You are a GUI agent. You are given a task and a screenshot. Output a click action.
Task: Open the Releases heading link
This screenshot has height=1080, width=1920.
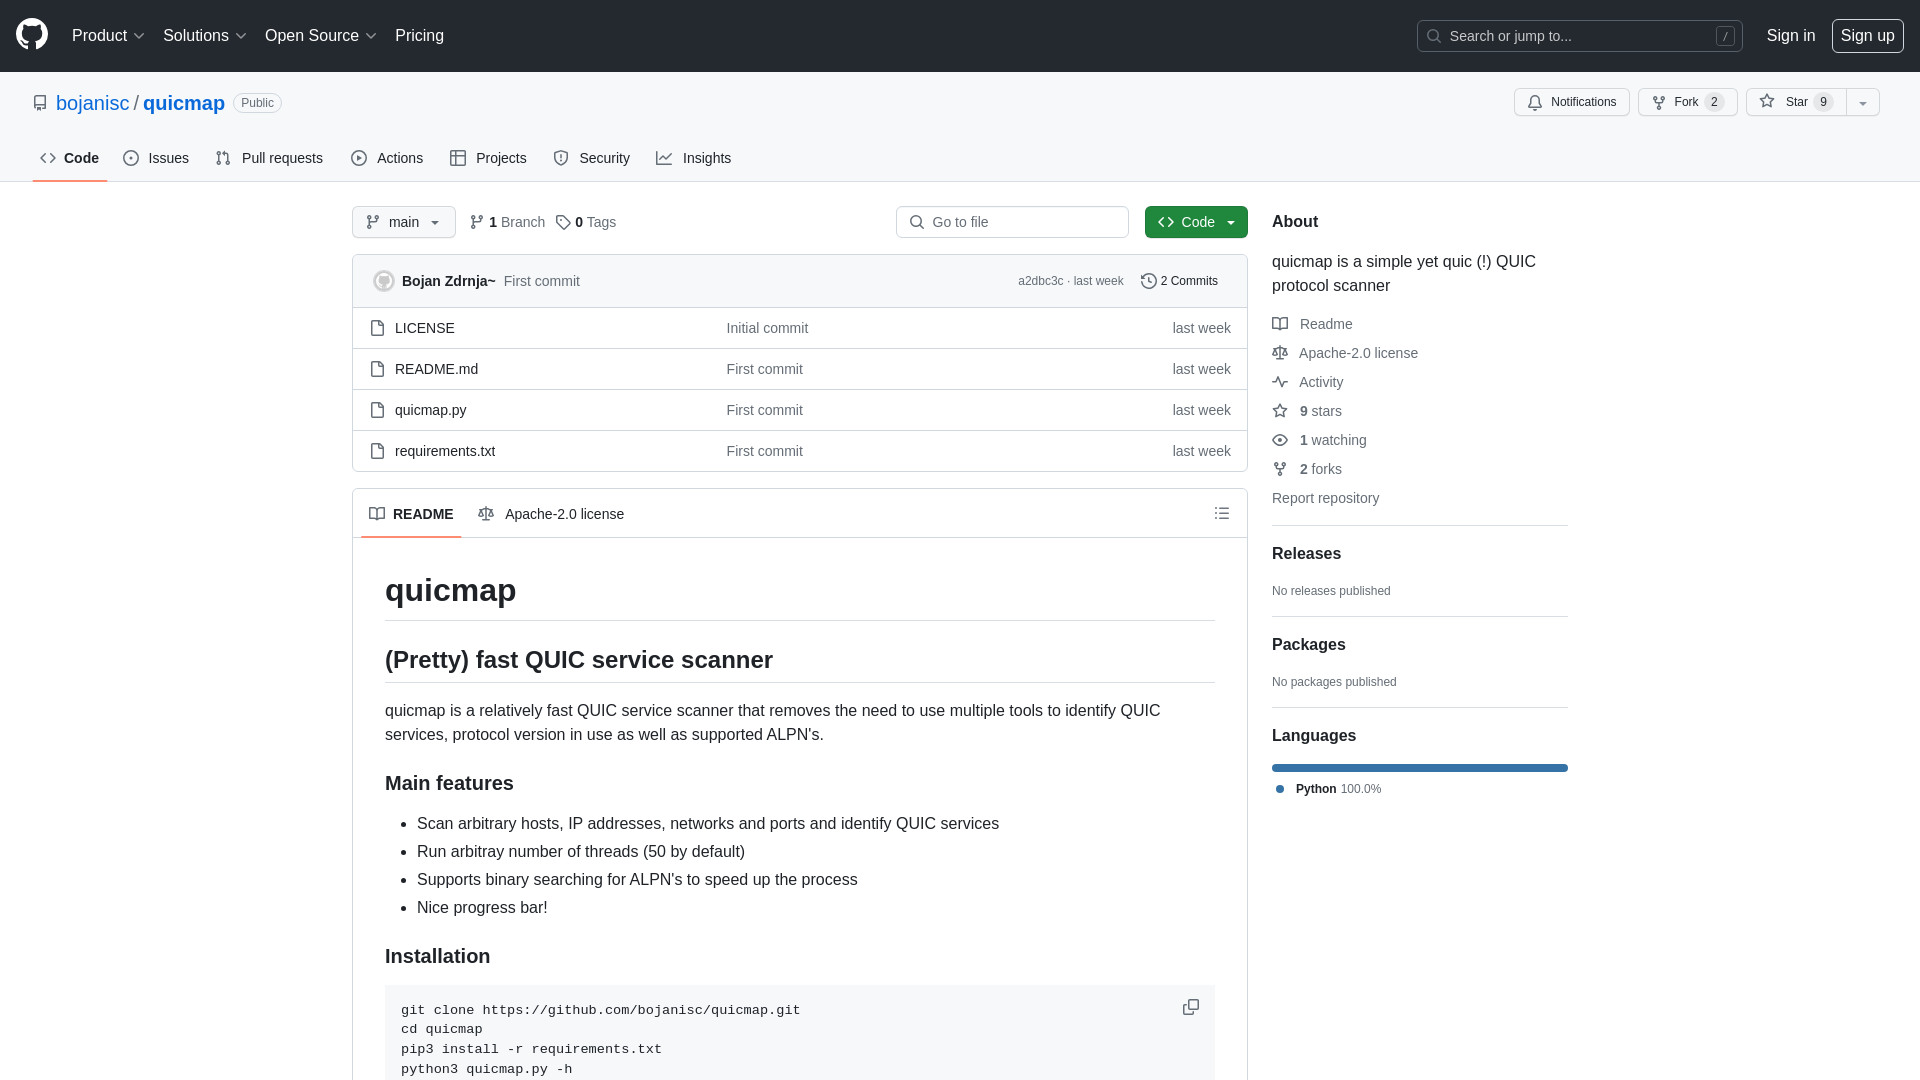(1306, 554)
